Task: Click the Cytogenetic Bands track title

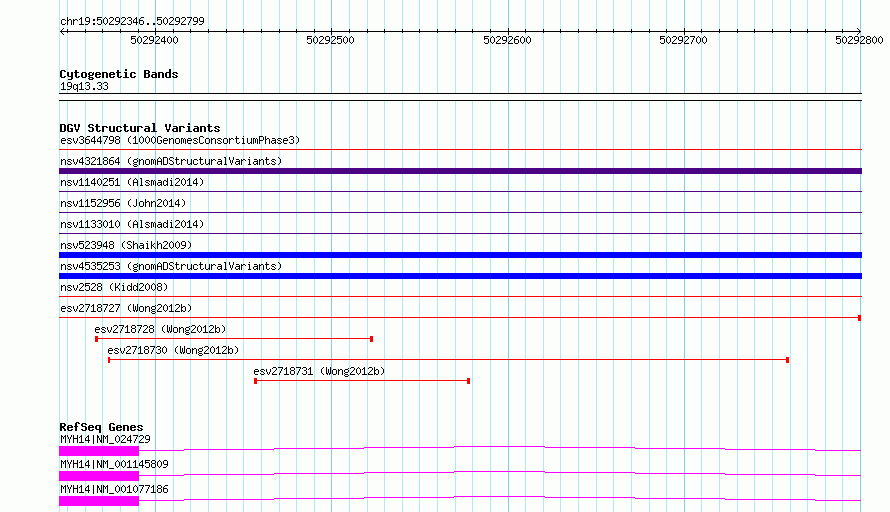Action: point(119,74)
